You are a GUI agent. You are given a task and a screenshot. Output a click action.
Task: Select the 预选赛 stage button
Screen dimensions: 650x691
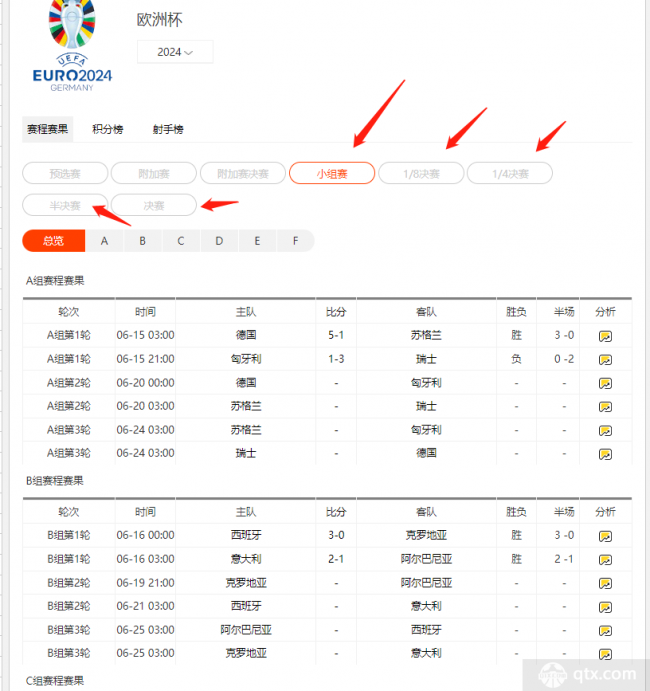pos(65,173)
